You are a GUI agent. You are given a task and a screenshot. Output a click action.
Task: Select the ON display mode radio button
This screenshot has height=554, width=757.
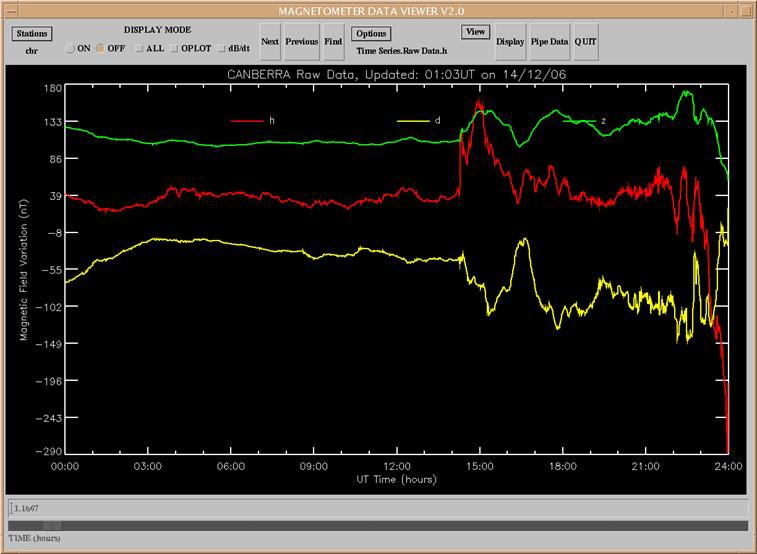(70, 48)
